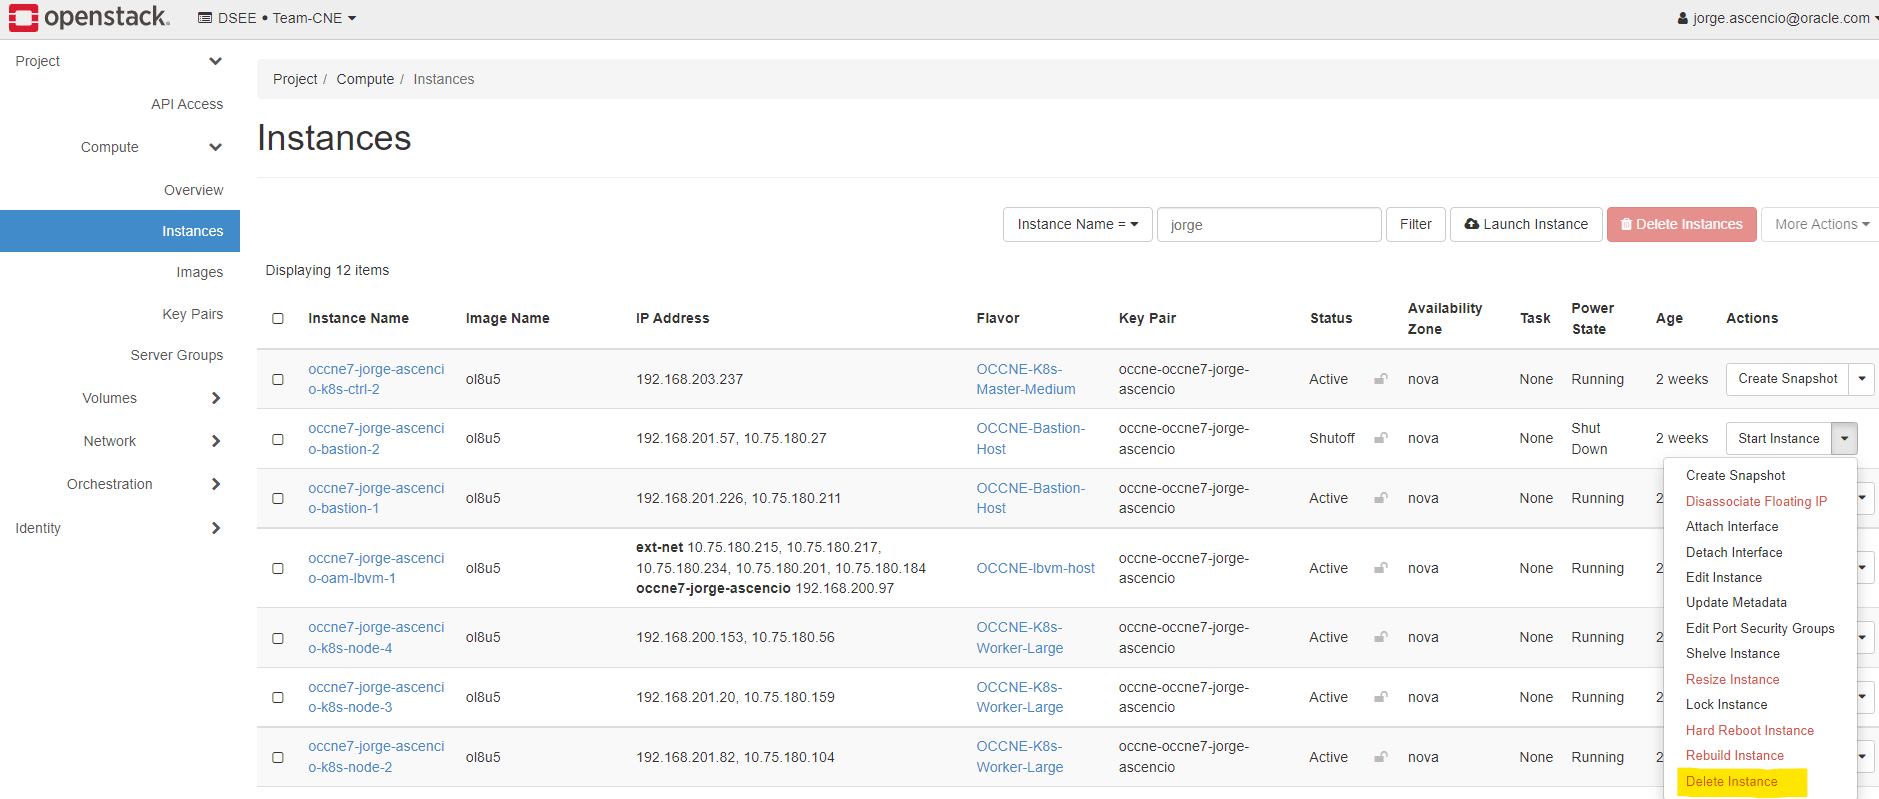Check the box for occne7-jorge-ascencio-k8s-node-2
The image size is (1879, 799).
[x=278, y=757]
